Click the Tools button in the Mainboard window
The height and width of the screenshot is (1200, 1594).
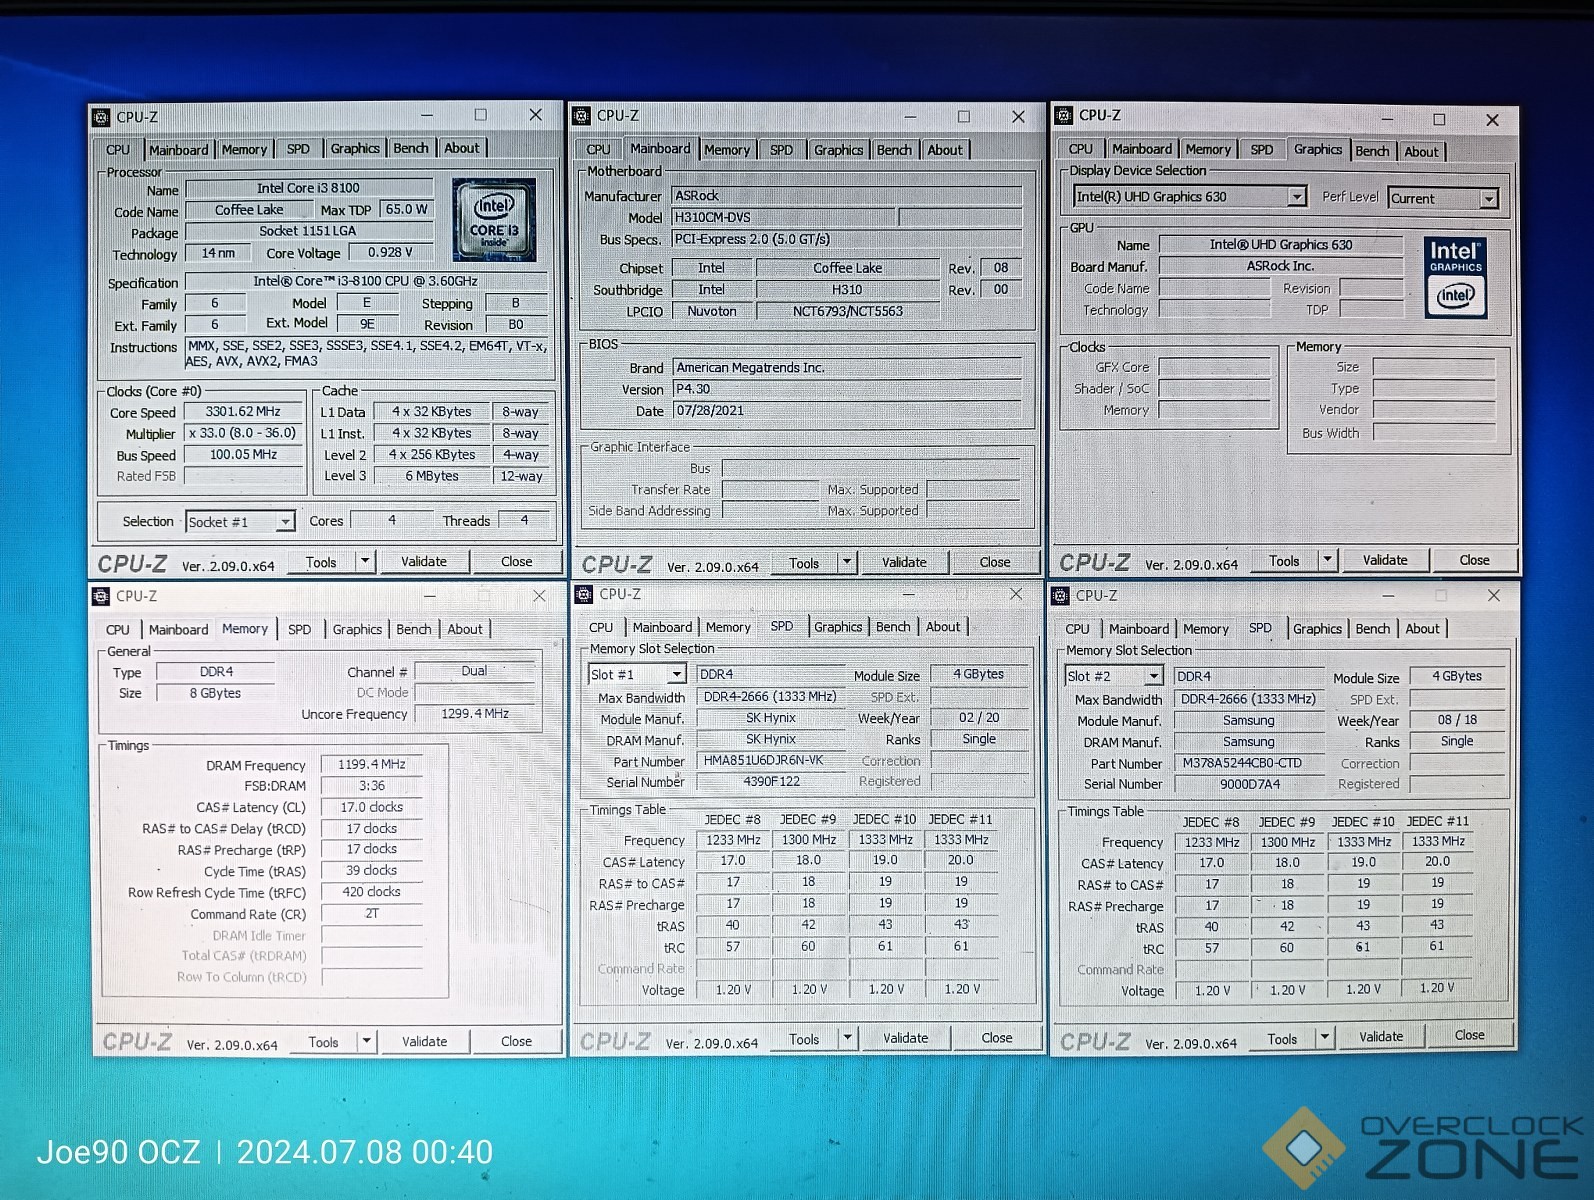(804, 563)
